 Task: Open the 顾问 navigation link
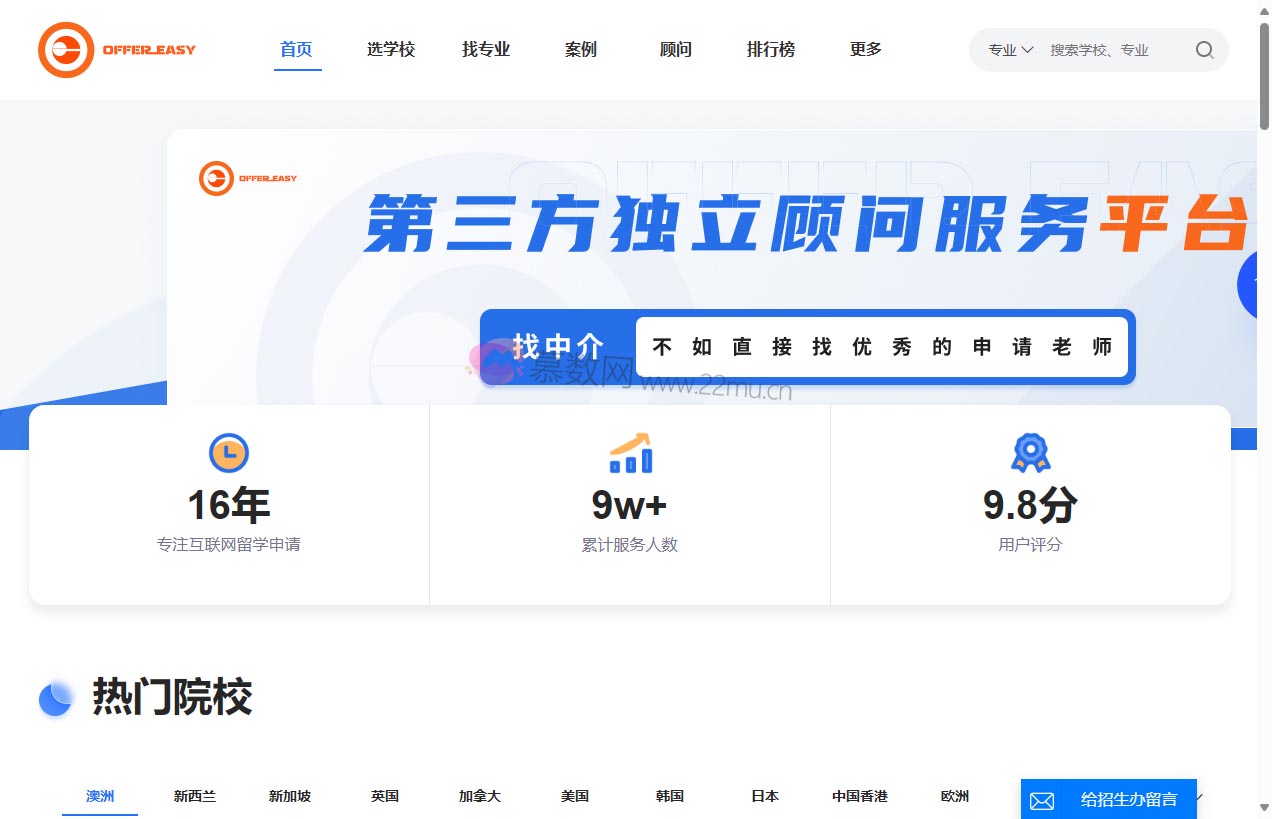point(675,49)
